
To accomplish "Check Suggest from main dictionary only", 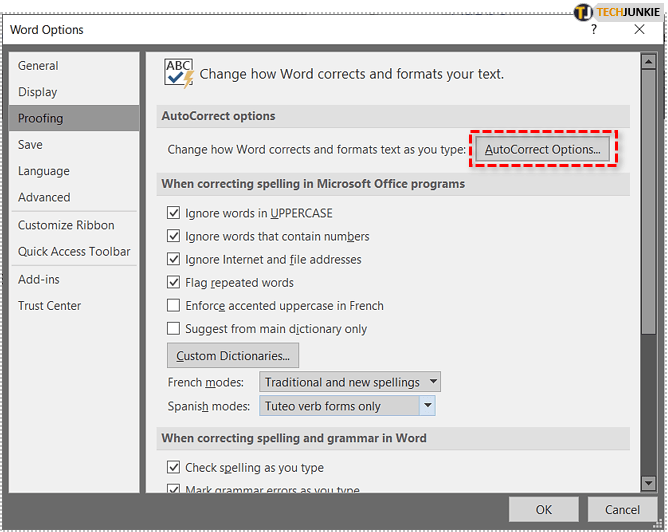I will pos(174,329).
